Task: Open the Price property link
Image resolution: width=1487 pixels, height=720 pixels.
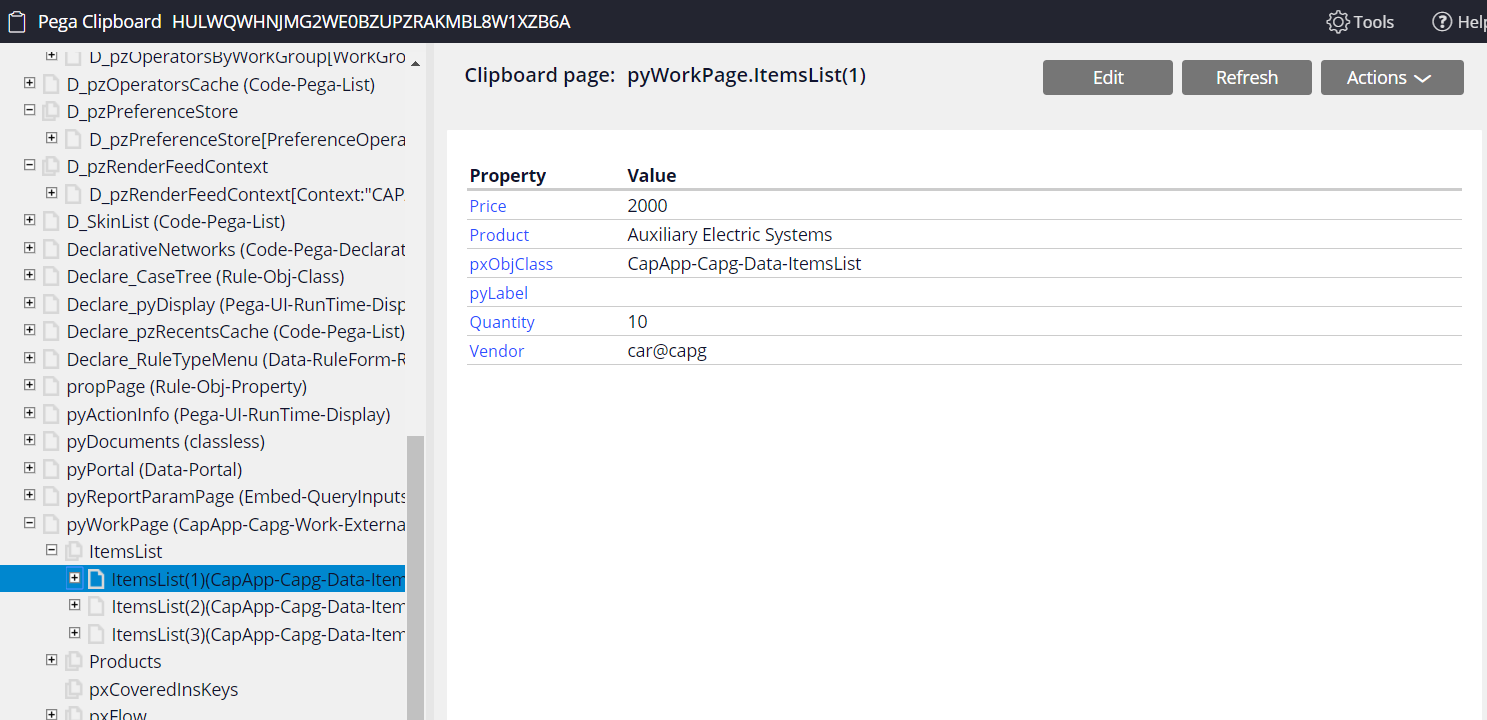Action: pyautogui.click(x=487, y=205)
